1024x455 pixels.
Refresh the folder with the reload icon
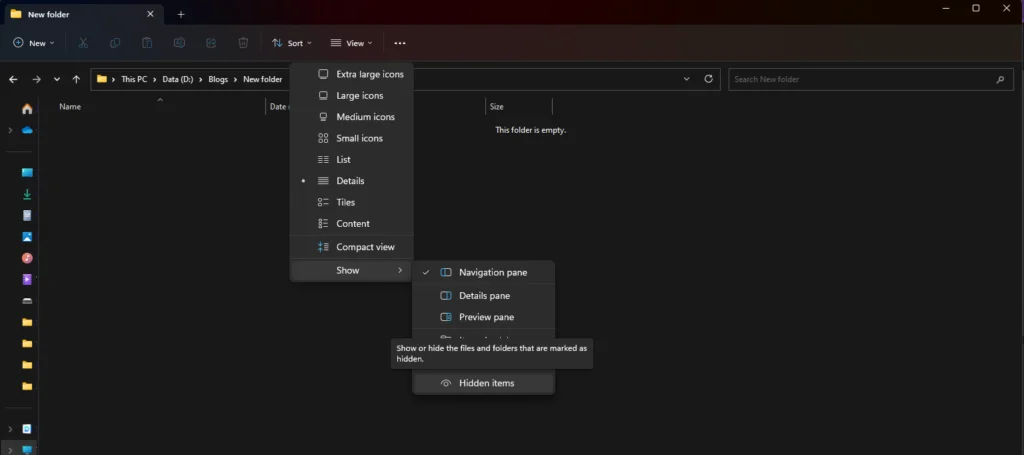709,79
